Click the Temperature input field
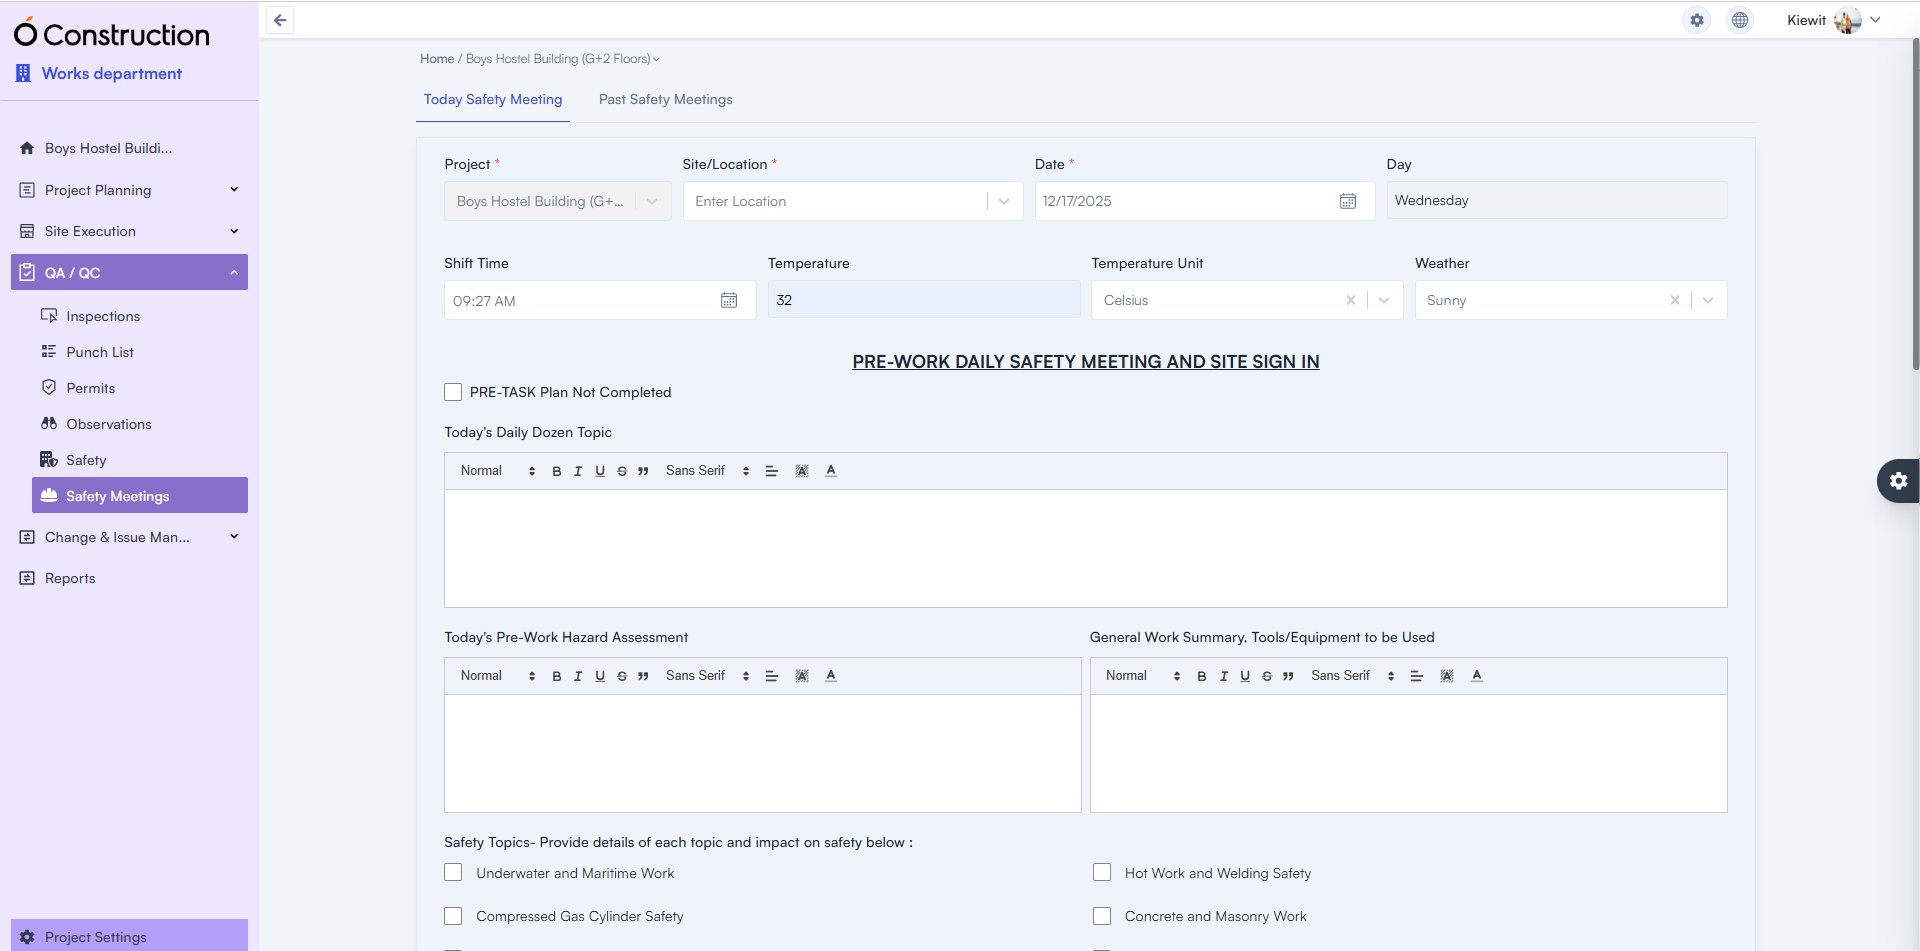The height and width of the screenshot is (951, 1920). click(x=923, y=300)
